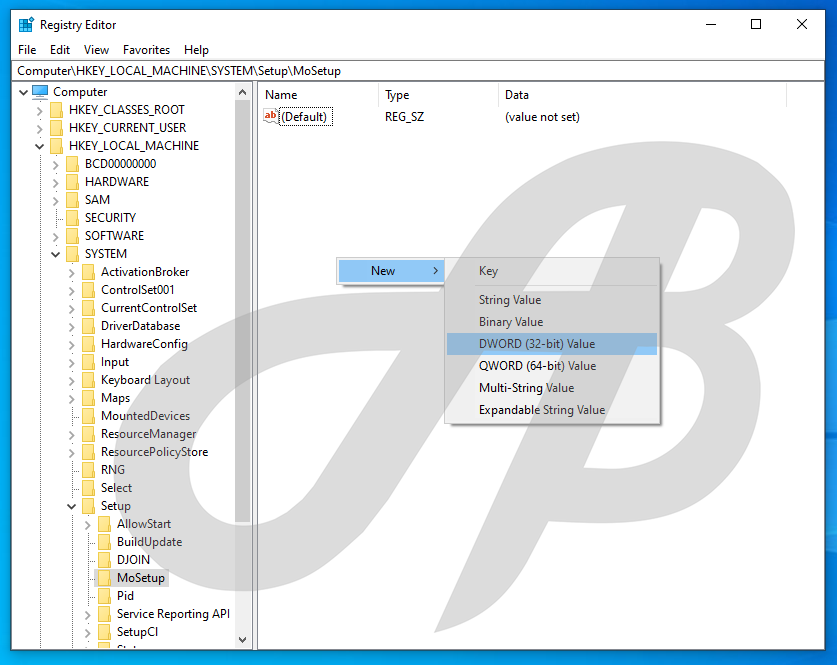The height and width of the screenshot is (665, 837).
Task: Click the DriverDatabase folder icon
Action: point(89,326)
